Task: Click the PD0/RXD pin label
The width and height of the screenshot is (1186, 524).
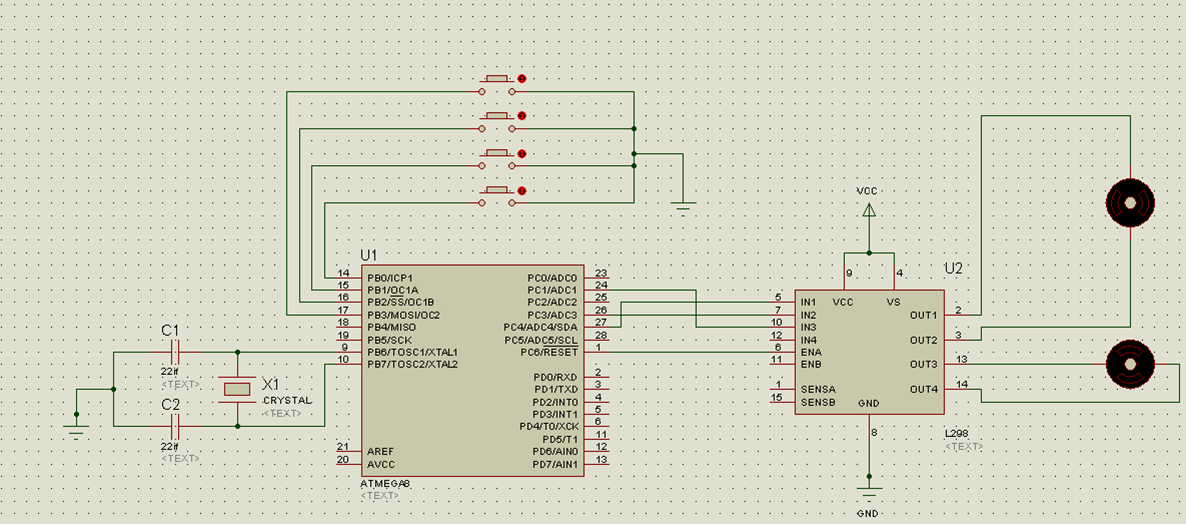Action: coord(555,377)
